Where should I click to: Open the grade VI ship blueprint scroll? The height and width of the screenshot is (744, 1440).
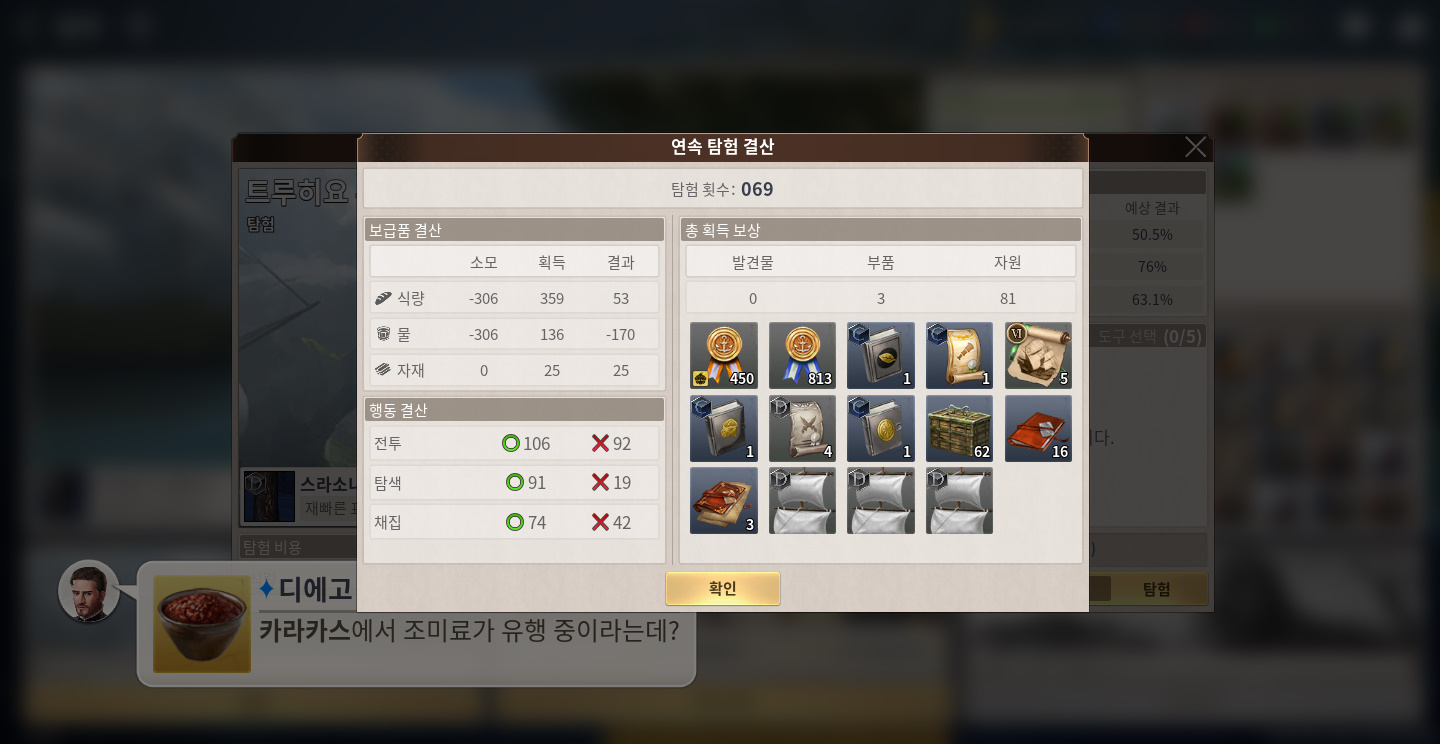tap(1038, 355)
